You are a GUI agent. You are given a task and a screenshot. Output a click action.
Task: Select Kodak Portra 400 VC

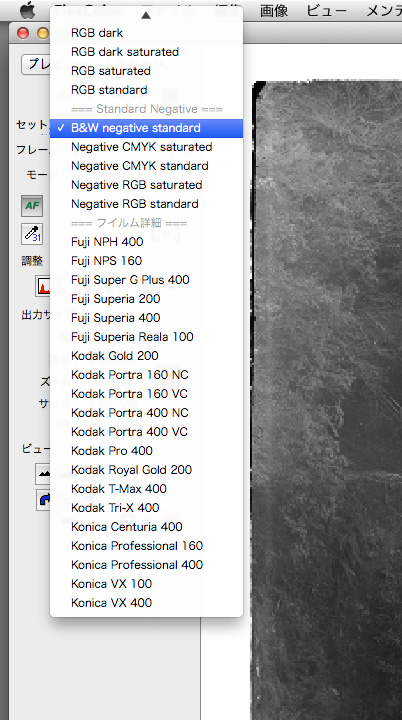[146, 432]
